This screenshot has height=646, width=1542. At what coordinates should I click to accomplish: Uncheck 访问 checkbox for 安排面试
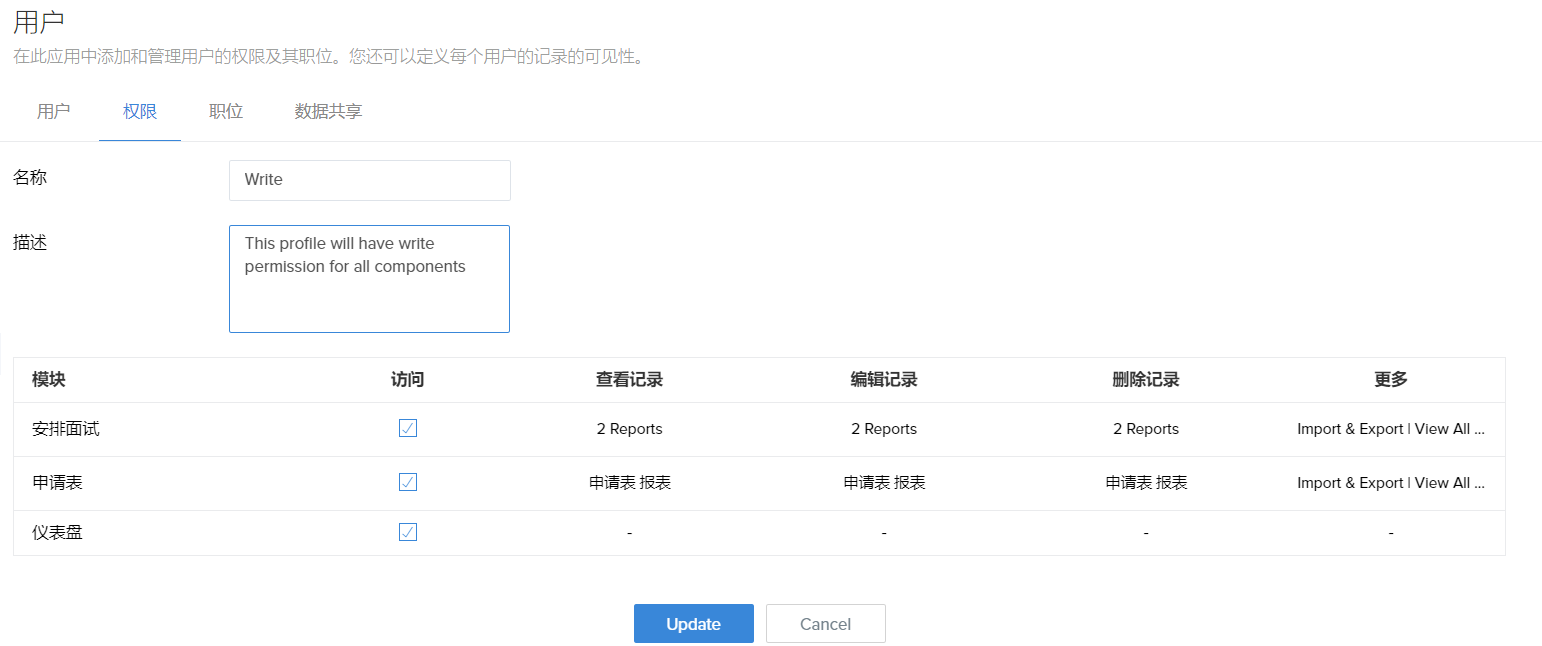408,429
